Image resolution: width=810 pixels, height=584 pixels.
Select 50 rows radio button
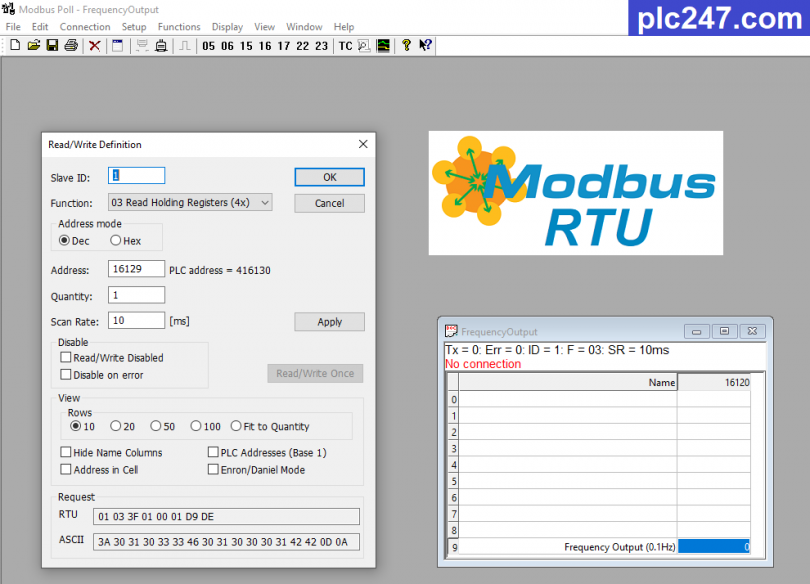(155, 426)
